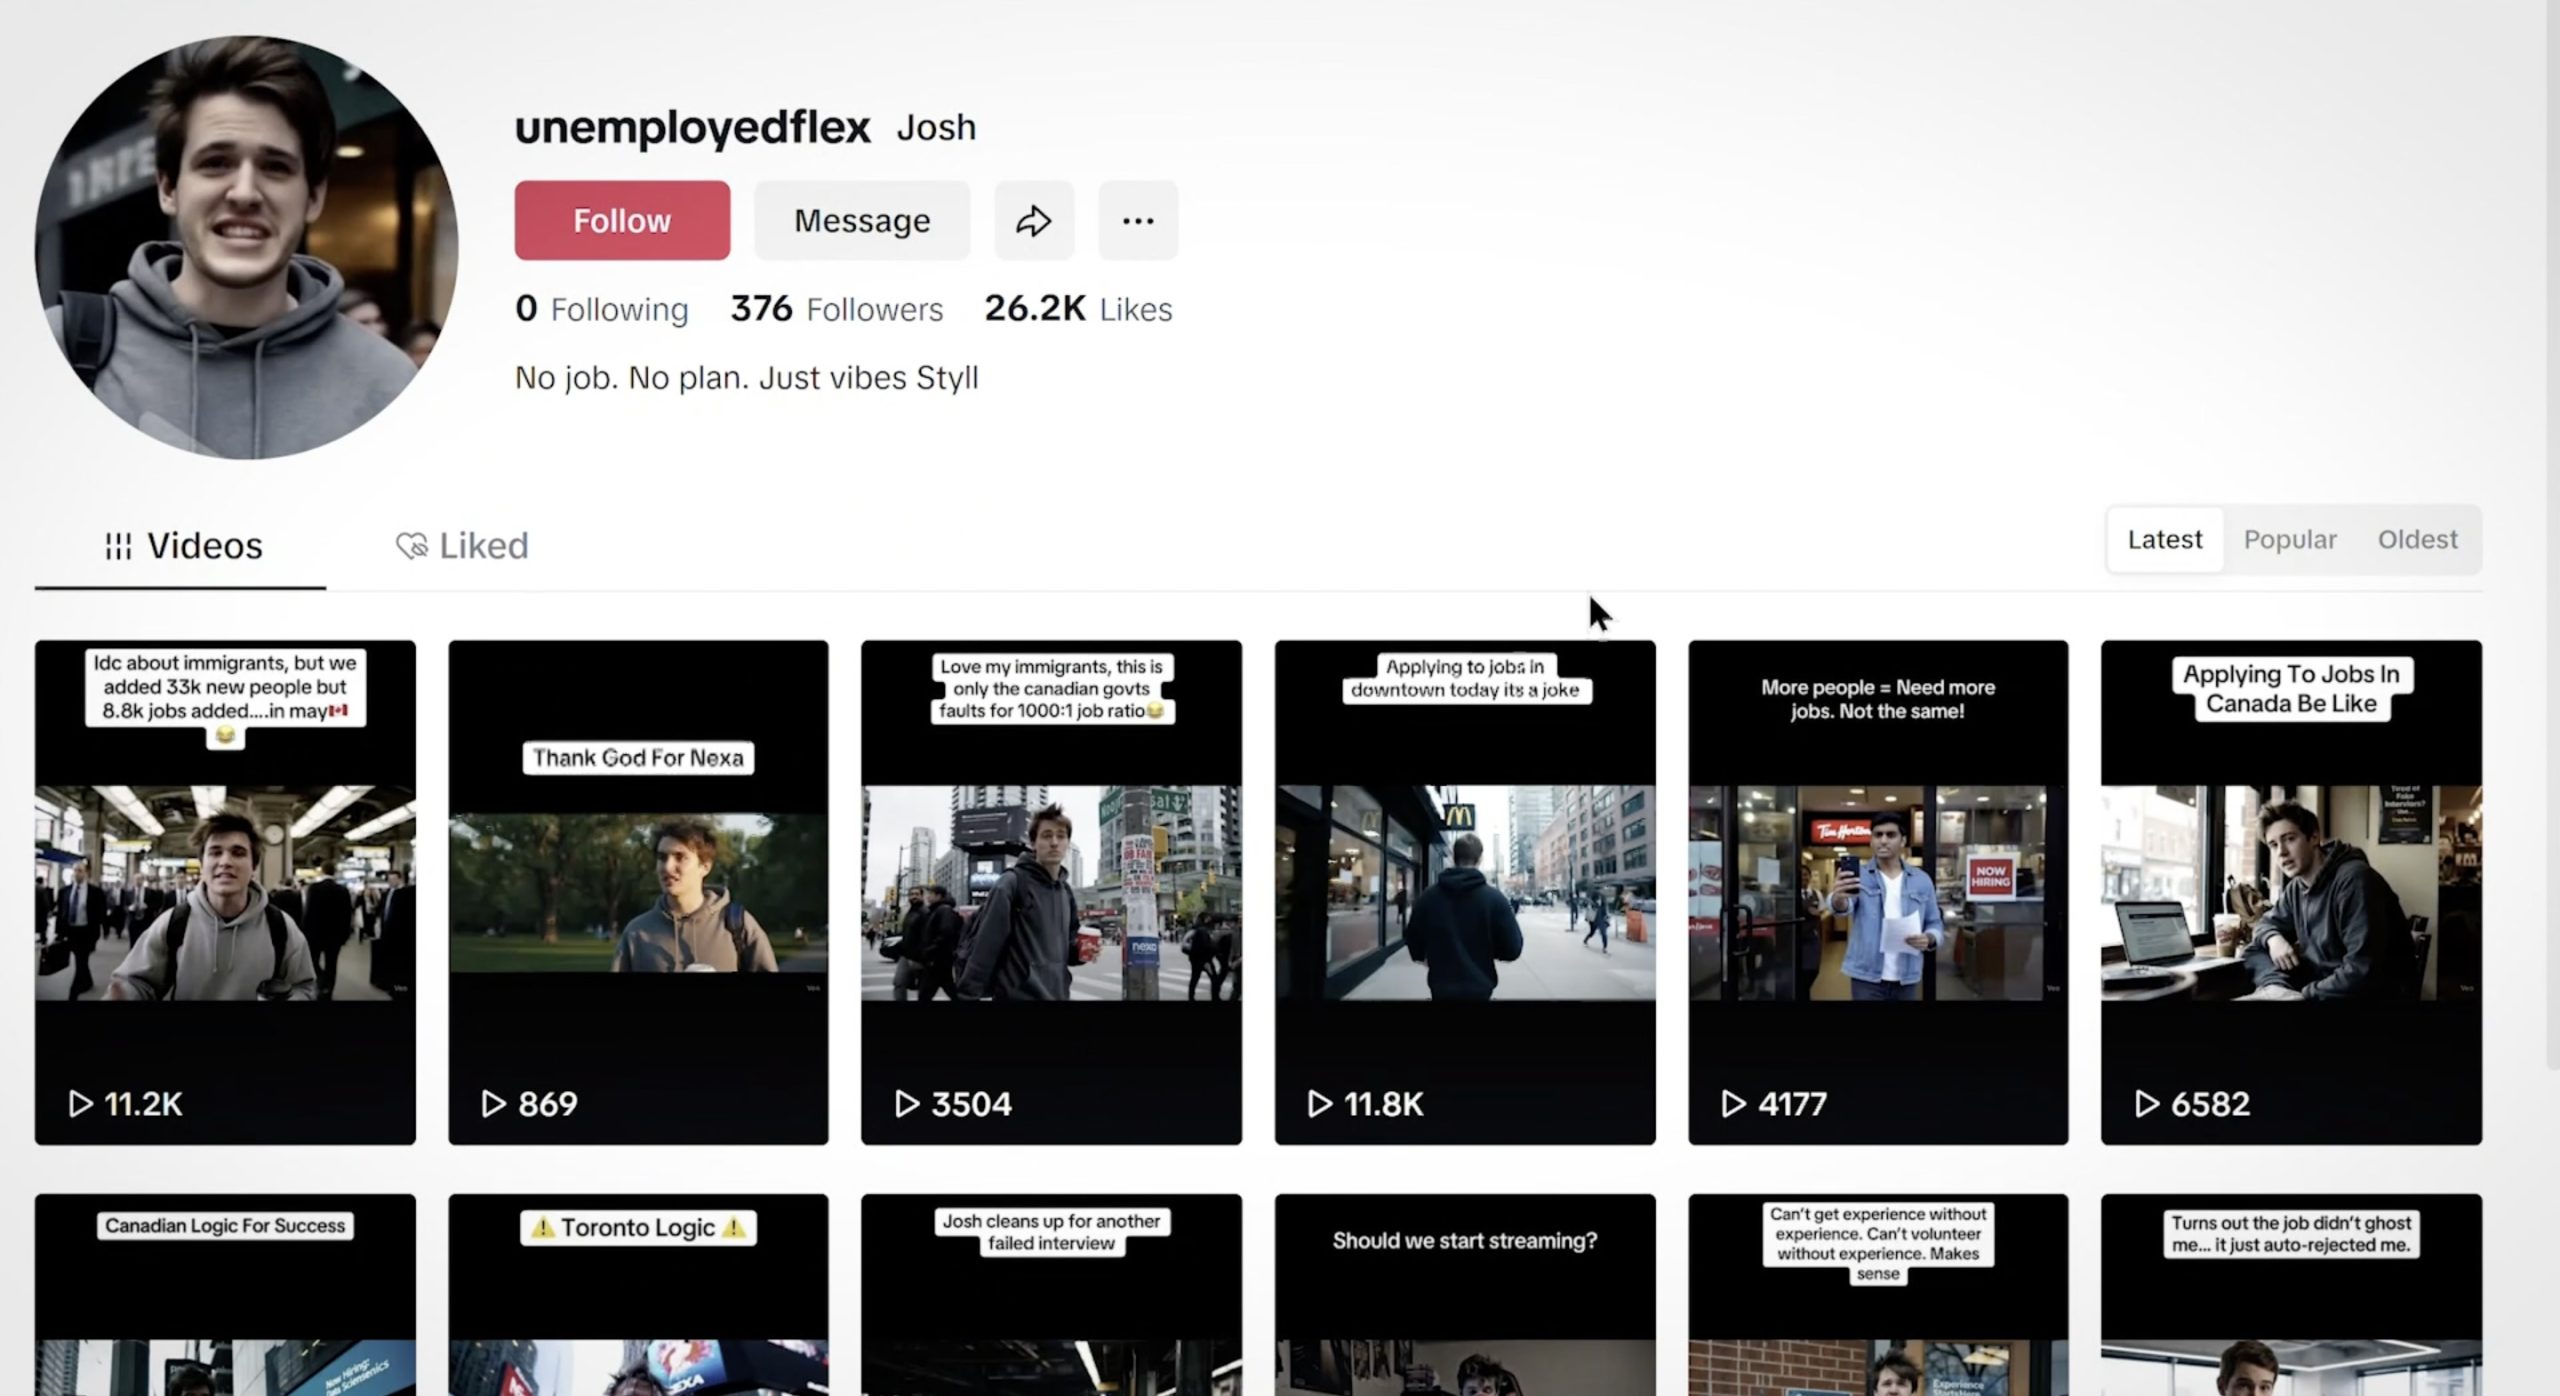
Task: Sort videos by Popular
Action: point(2289,540)
